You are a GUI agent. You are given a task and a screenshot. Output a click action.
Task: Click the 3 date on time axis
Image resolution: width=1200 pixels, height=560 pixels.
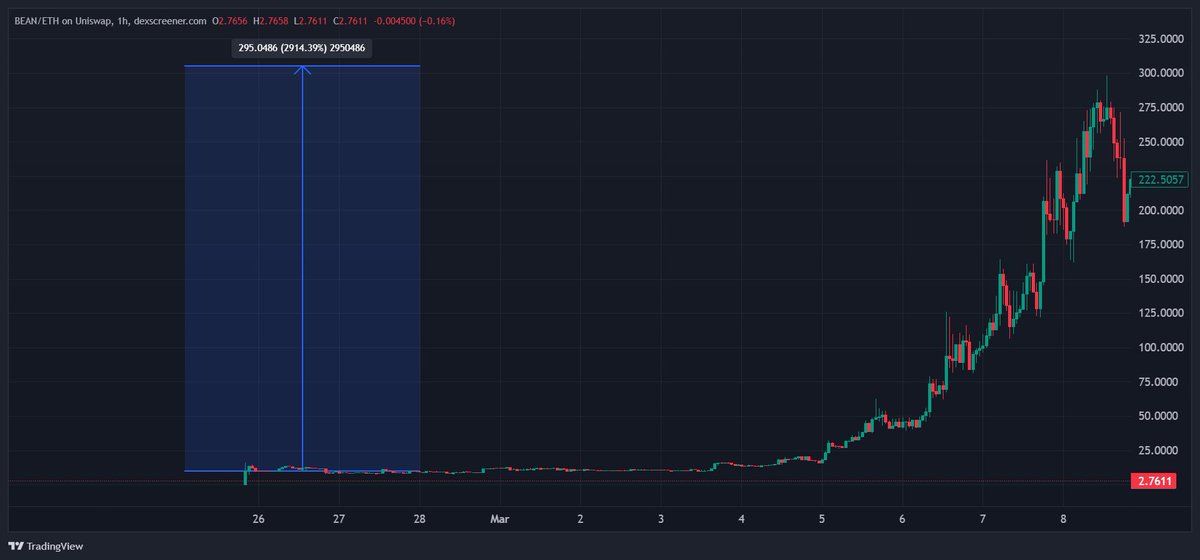pos(661,519)
